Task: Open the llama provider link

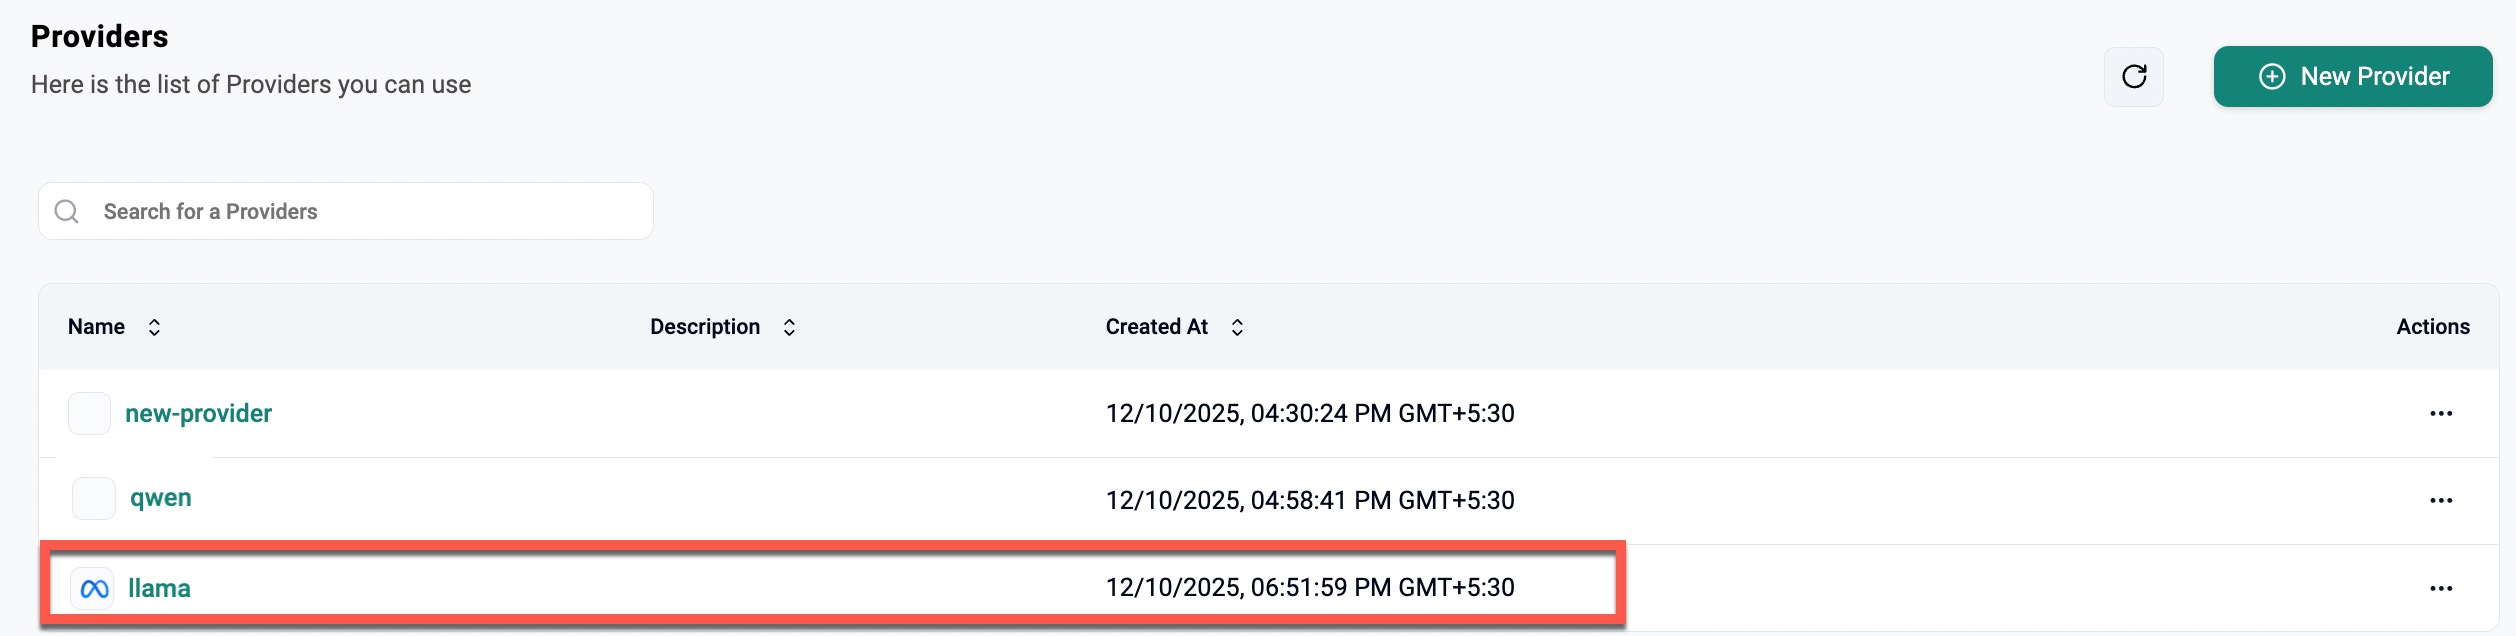Action: point(159,588)
